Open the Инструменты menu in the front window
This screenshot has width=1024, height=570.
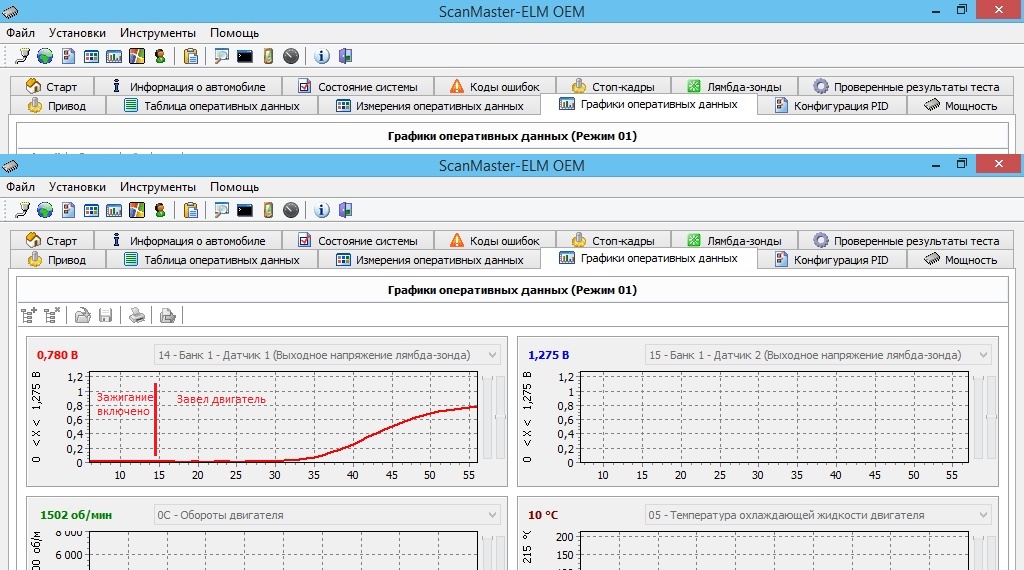pyautogui.click(x=158, y=187)
